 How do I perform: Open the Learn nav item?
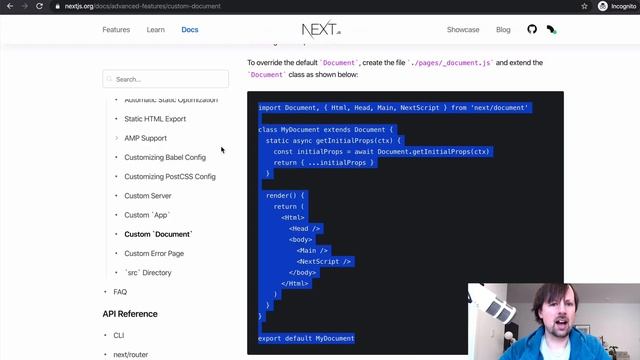[x=156, y=30]
